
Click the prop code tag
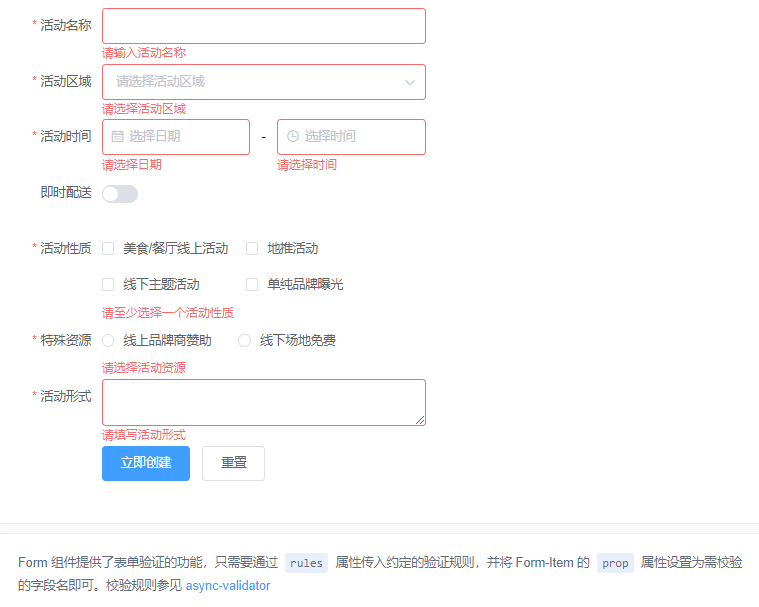pos(615,563)
